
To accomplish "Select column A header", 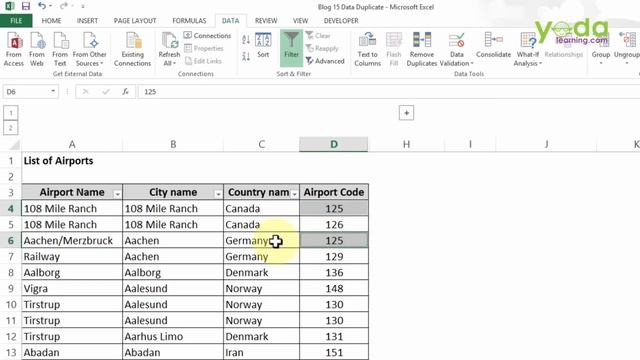I will tap(72, 144).
